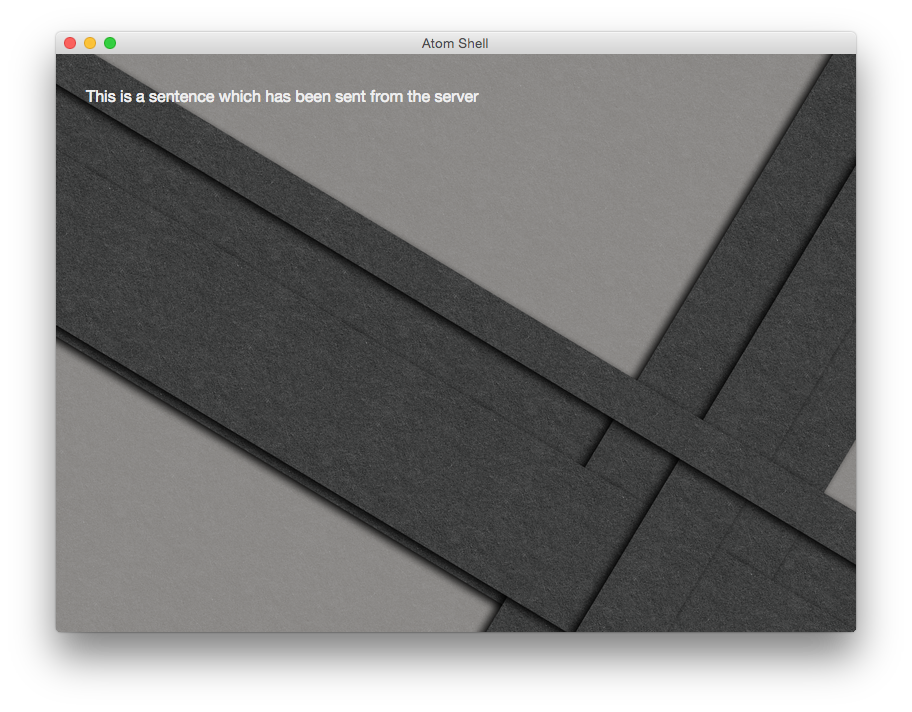This screenshot has height=712, width=912.
Task: Click the sentence sent from the server
Action: (282, 97)
